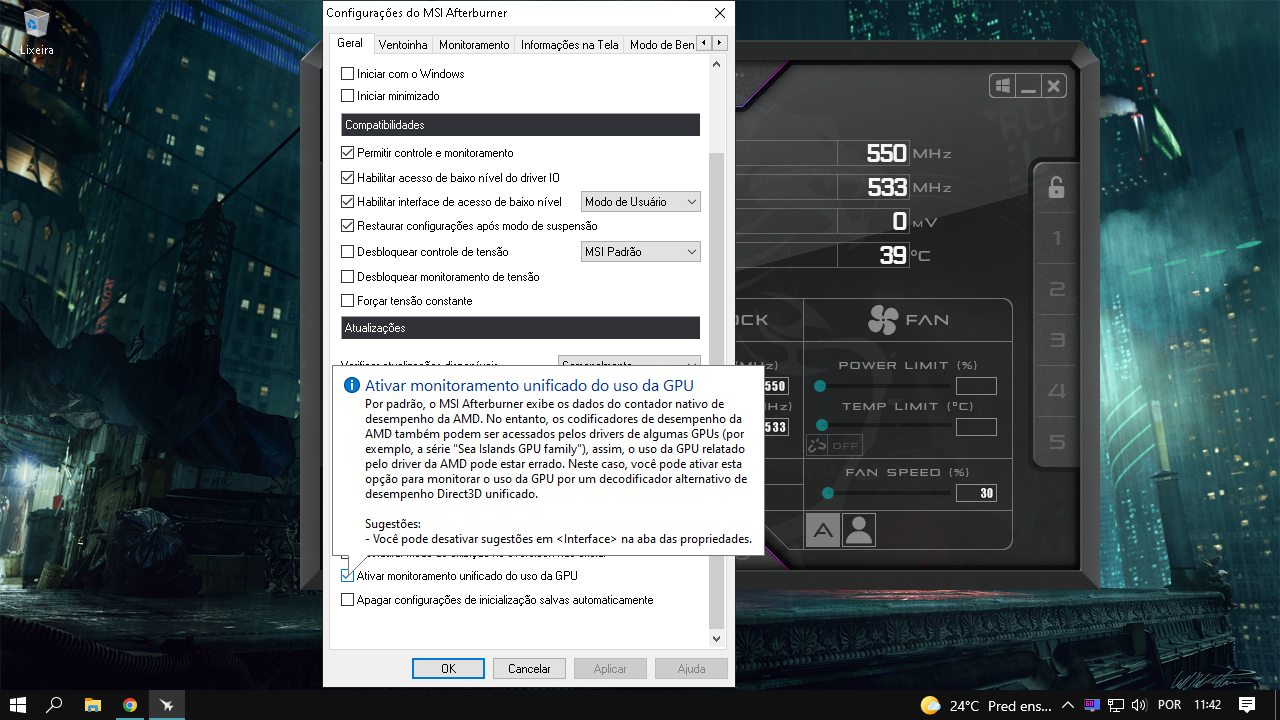The image size is (1280, 720).
Task: Click the Fan Speed slider handle
Action: click(x=828, y=493)
